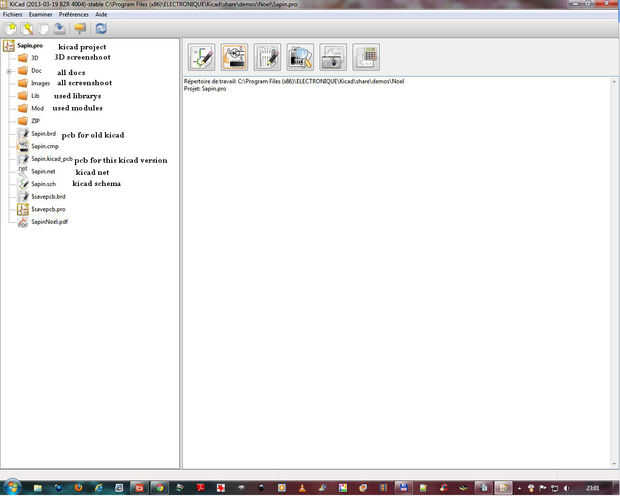
Task: Launch the Eeschema schematic editor
Action: 202,57
